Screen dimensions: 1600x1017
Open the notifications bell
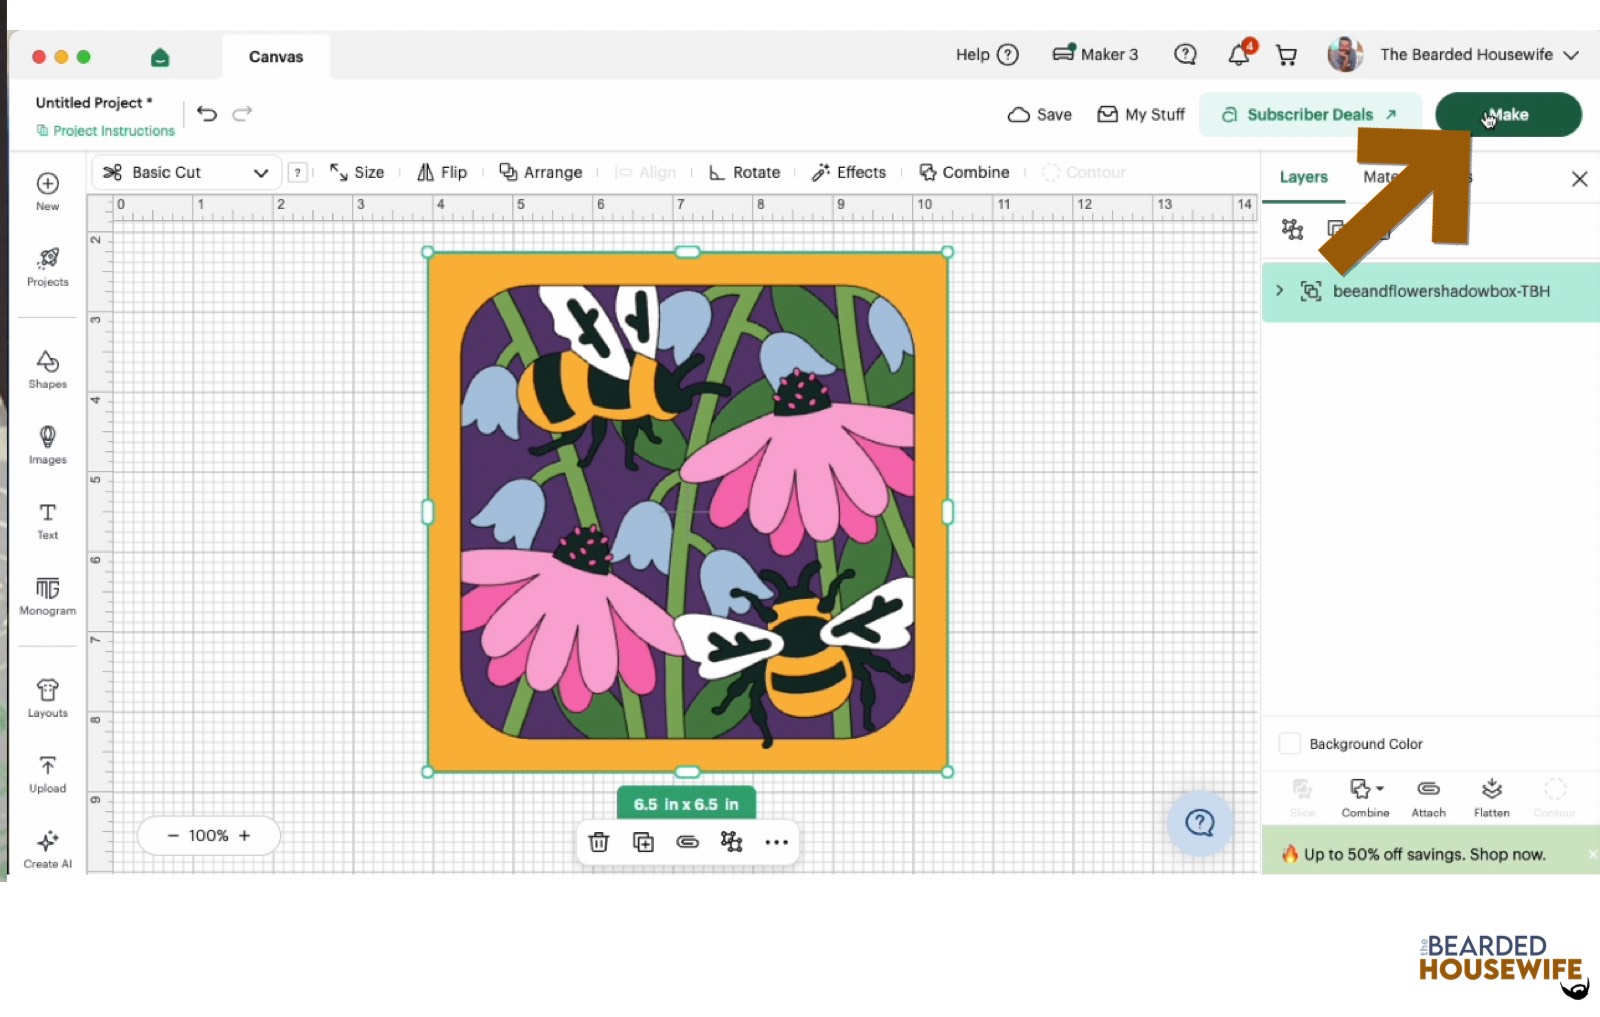click(x=1240, y=54)
